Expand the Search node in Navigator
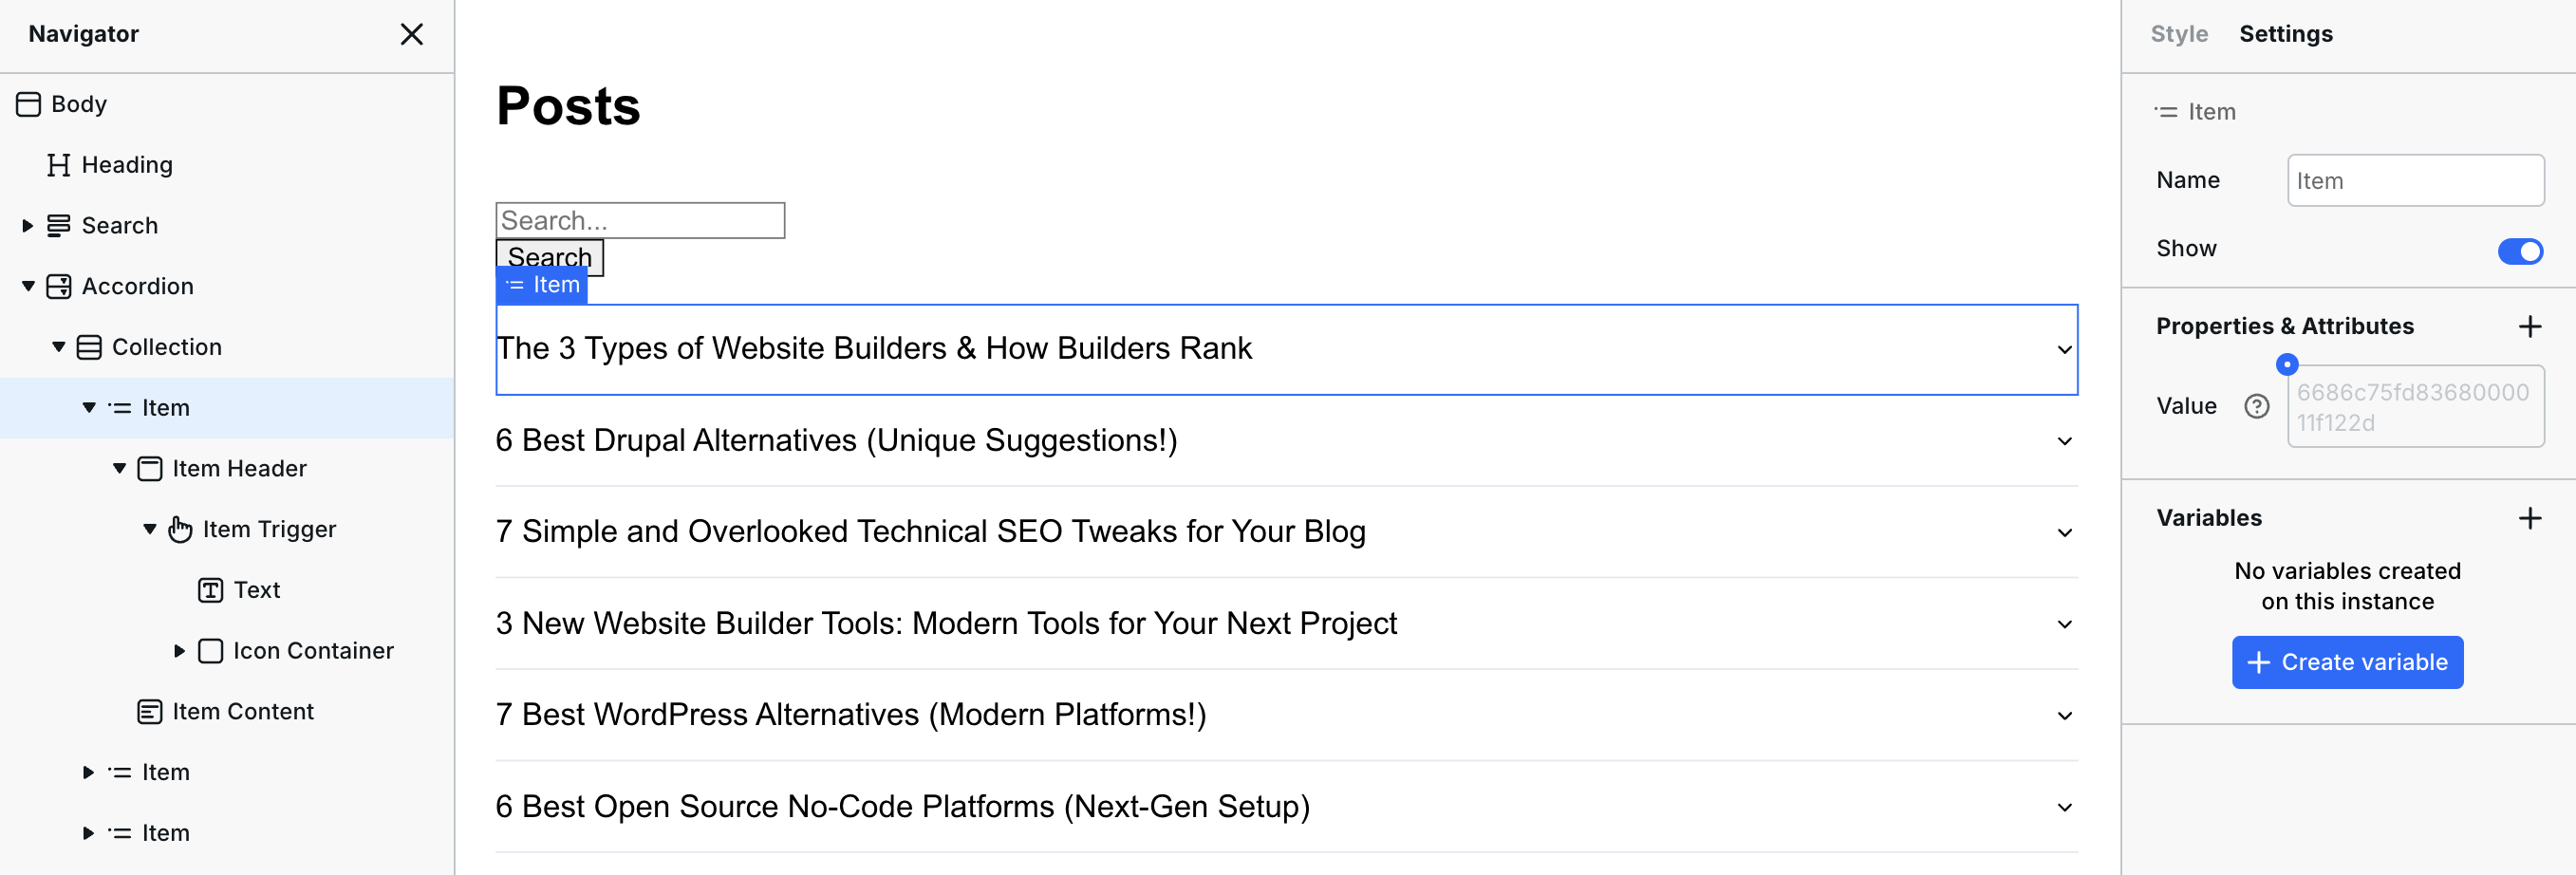Screen dimensions: 2576x875 28,226
